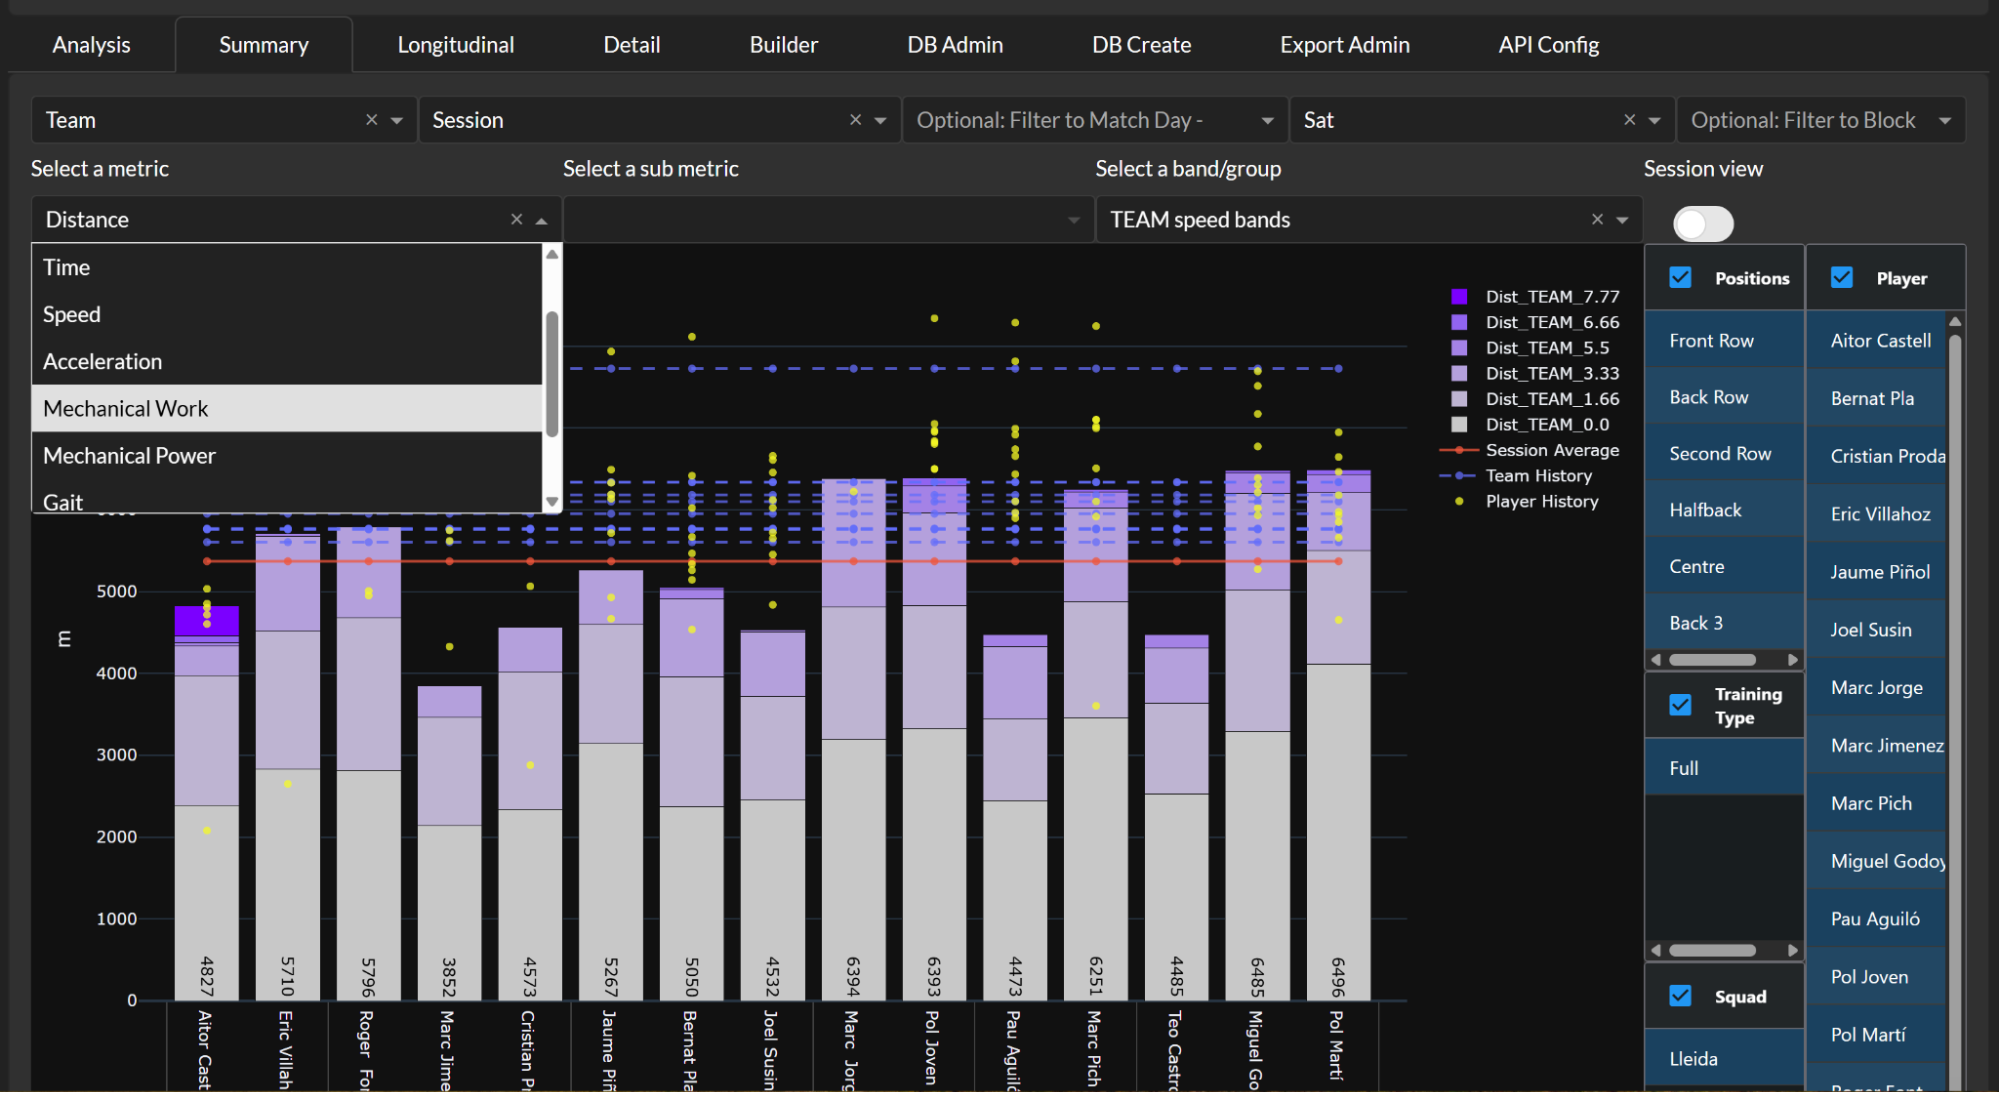
Task: Uncheck the Training Type checkbox
Action: (1680, 705)
